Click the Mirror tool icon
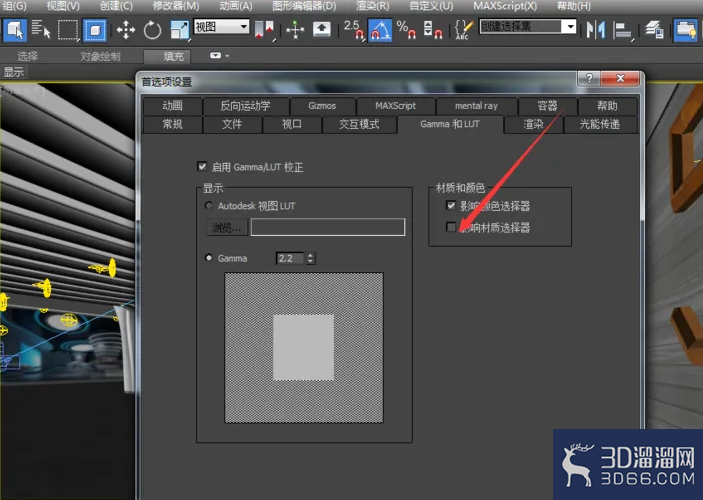The width and height of the screenshot is (703, 500). click(596, 30)
